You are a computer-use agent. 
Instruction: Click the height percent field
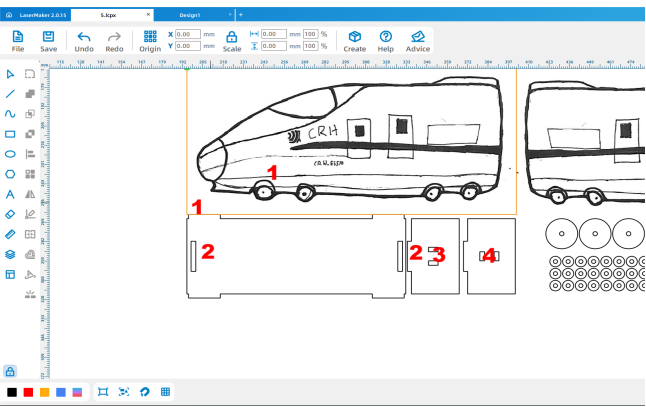pos(311,46)
